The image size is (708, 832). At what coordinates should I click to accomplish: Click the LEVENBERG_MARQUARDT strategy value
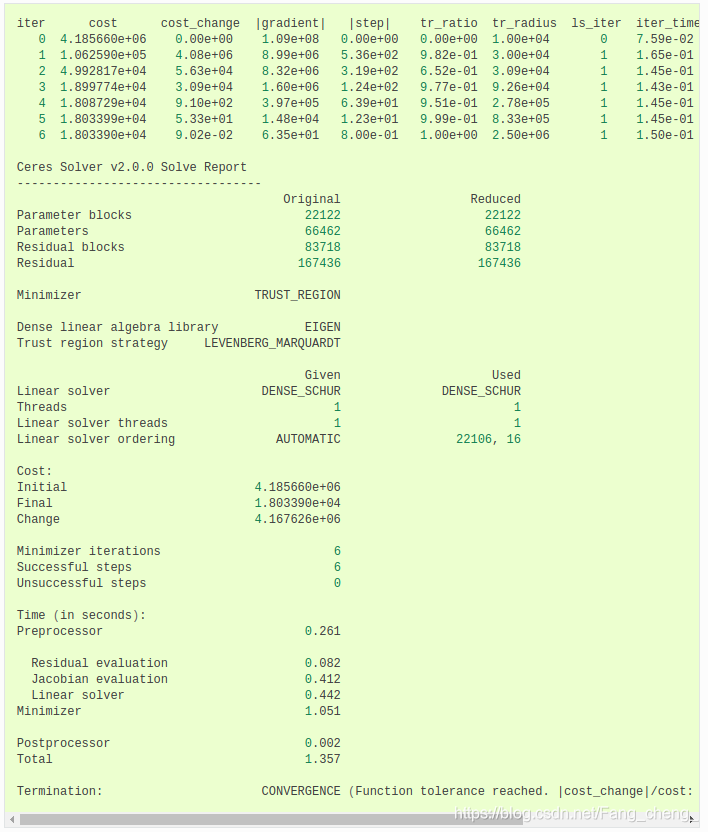pyautogui.click(x=272, y=343)
